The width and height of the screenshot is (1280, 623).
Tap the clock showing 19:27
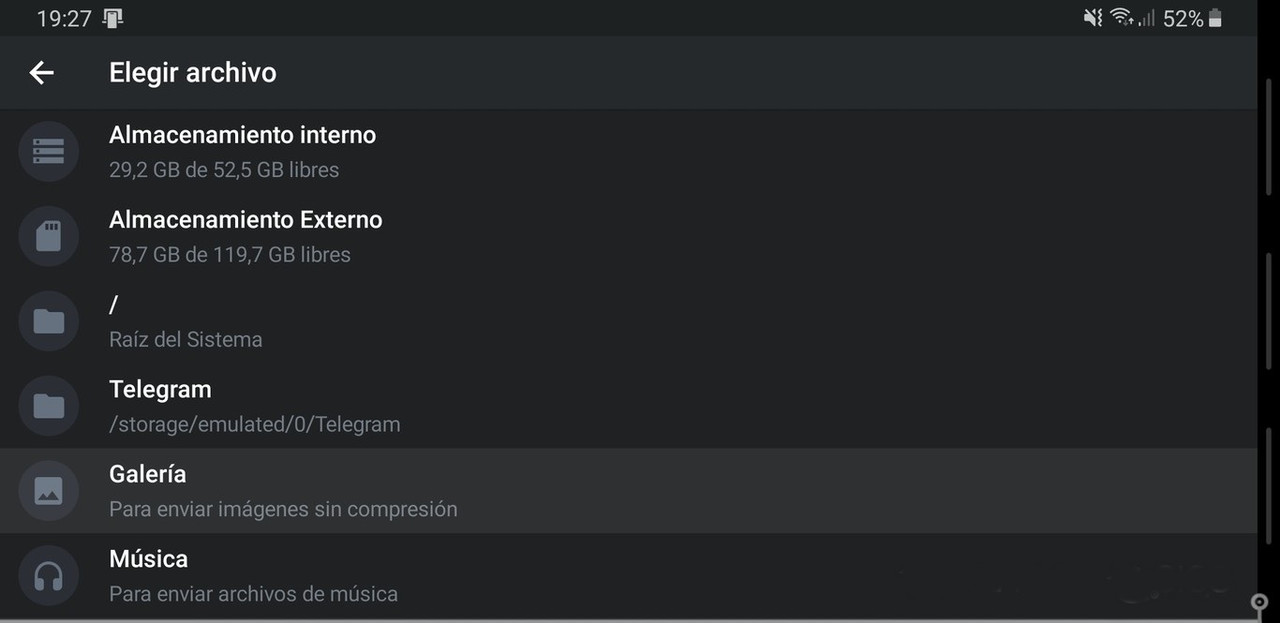[64, 18]
